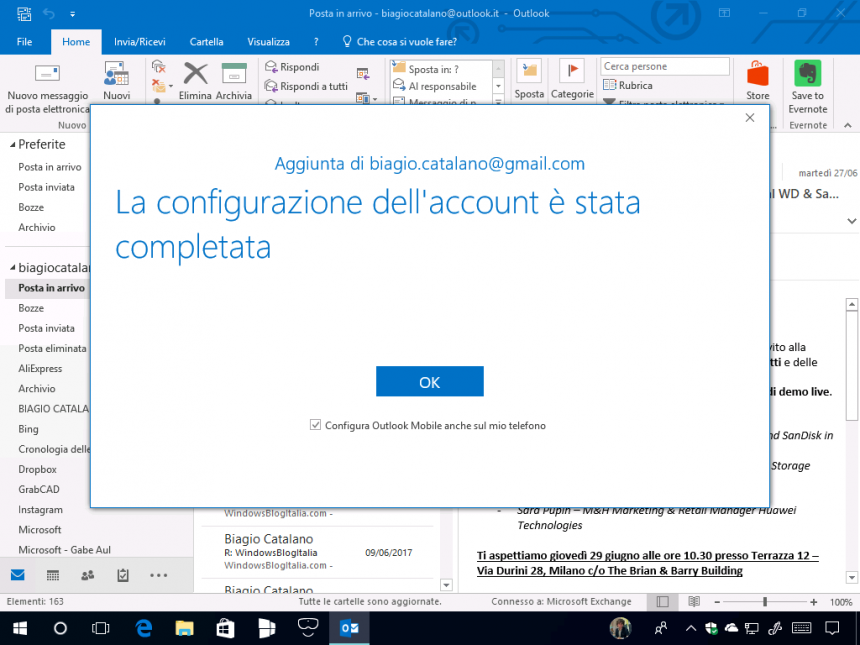Switch to Mail view icon
860x645 pixels.
point(18,575)
